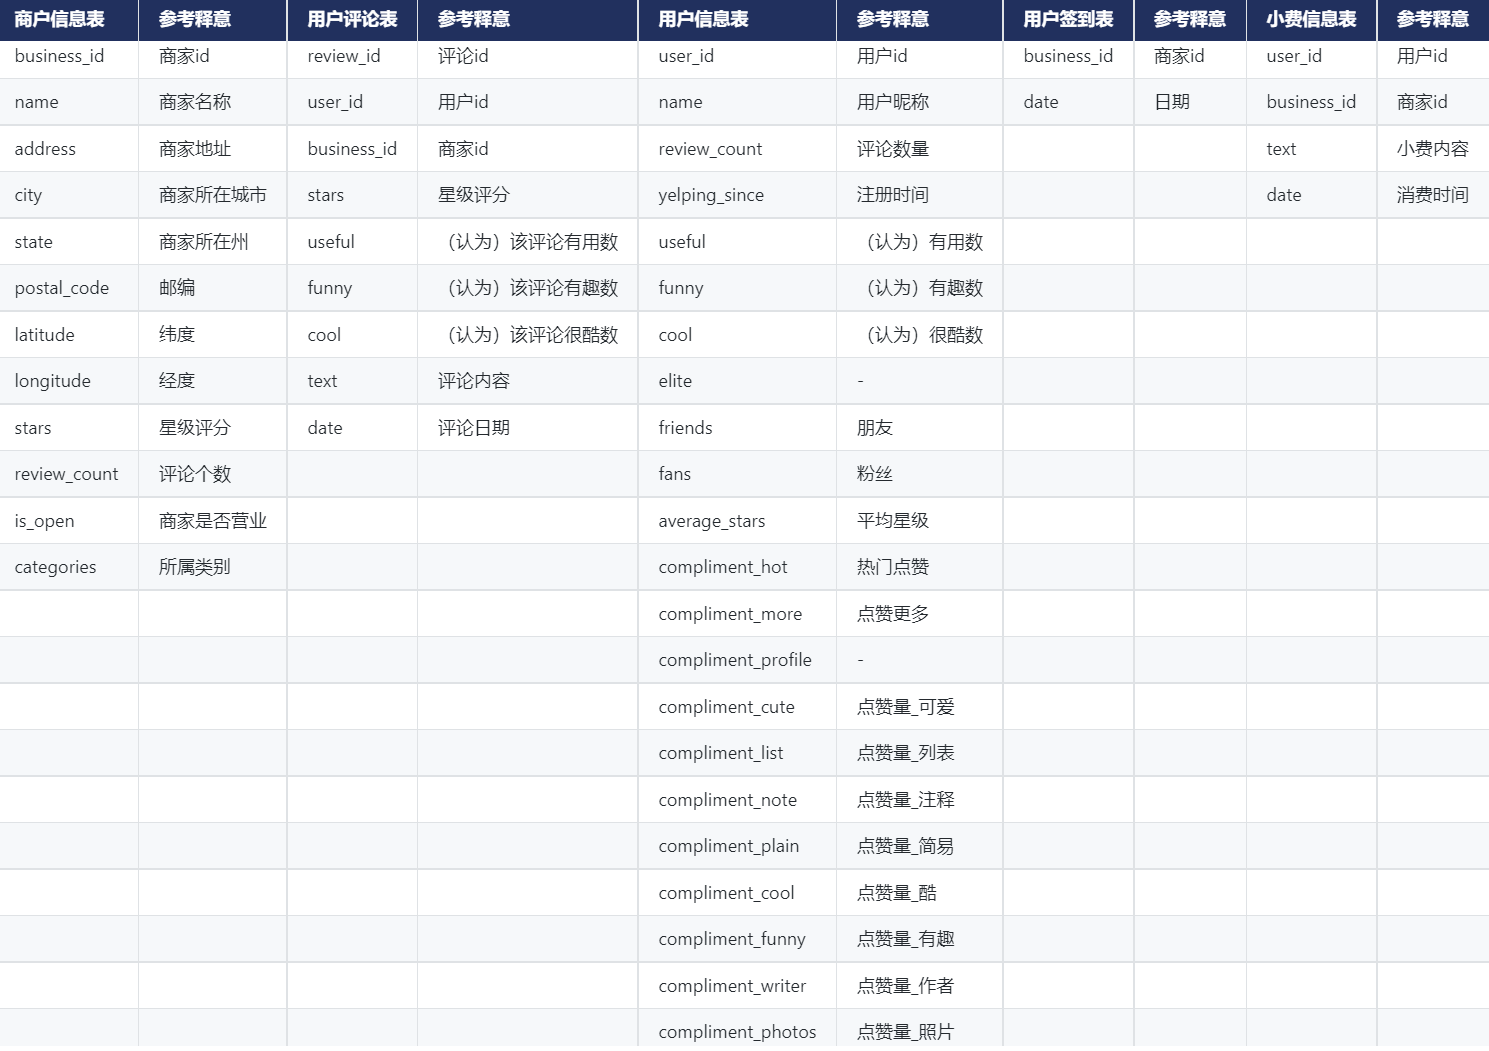Image resolution: width=1489 pixels, height=1051 pixels.
Task: Click the yelping_since field cell
Action: tap(737, 195)
